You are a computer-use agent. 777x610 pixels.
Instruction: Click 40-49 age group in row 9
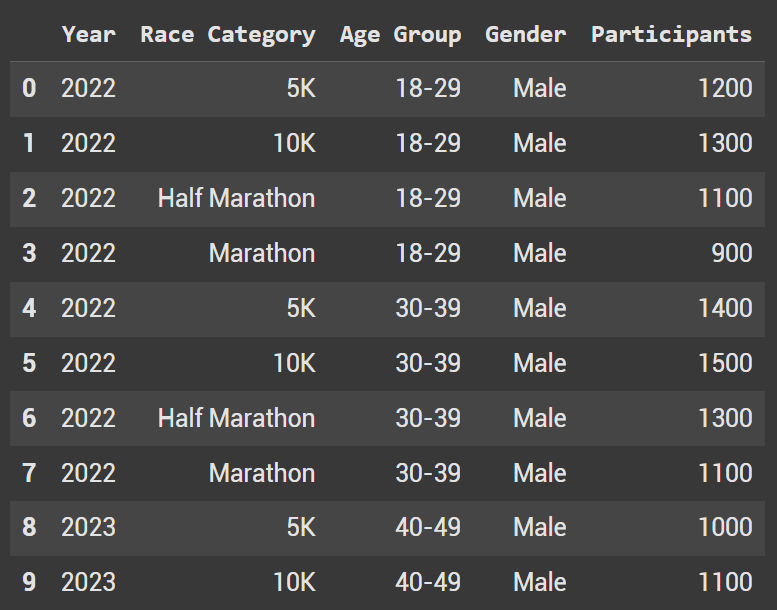428,582
